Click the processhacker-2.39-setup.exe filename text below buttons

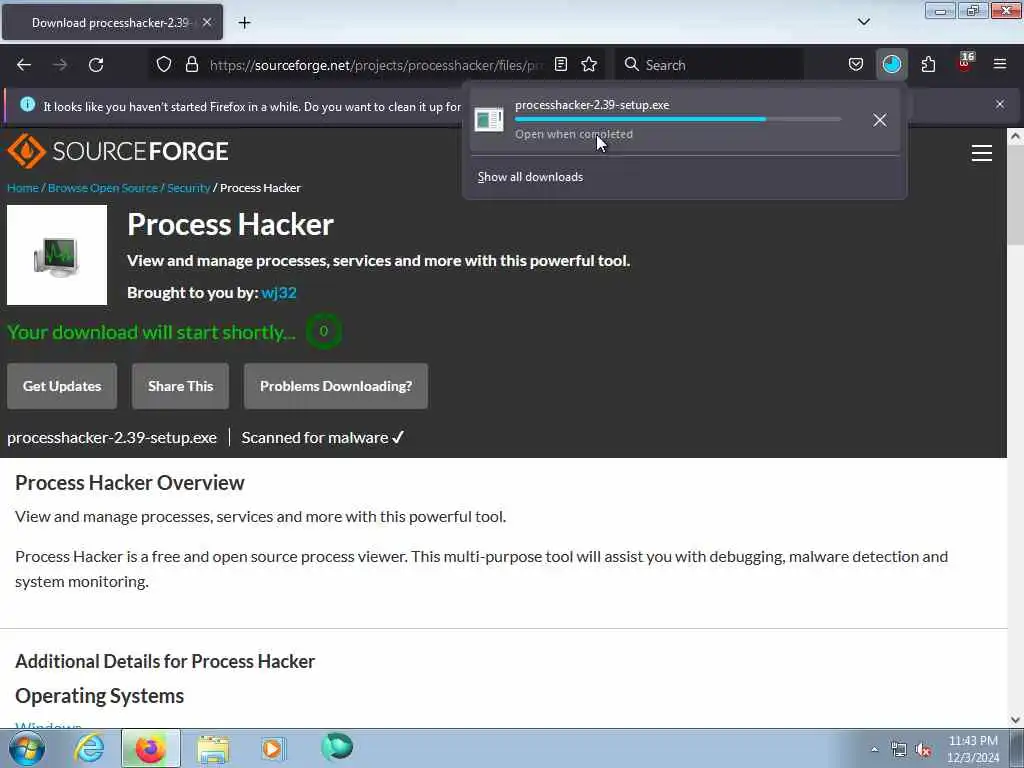click(x=112, y=438)
